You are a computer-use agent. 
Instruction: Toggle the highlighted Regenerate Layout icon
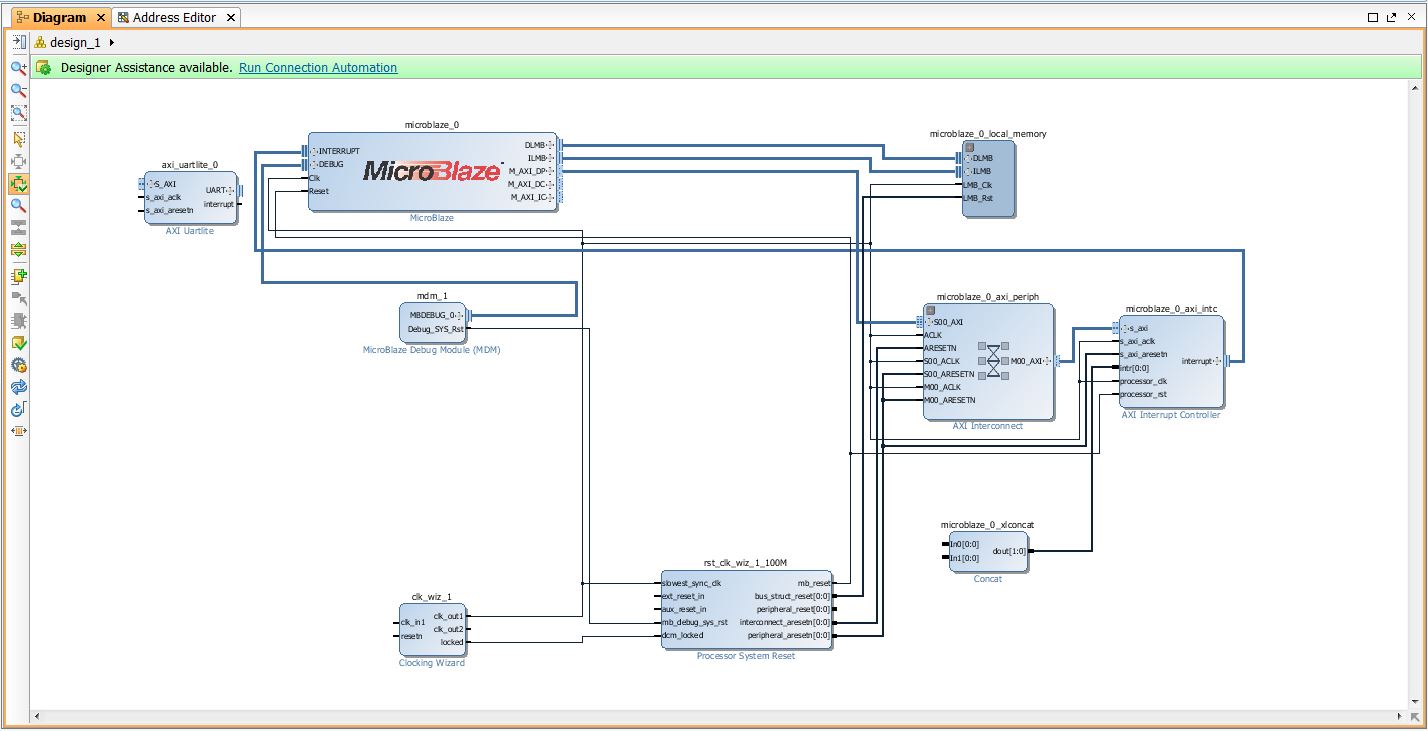[x=18, y=184]
